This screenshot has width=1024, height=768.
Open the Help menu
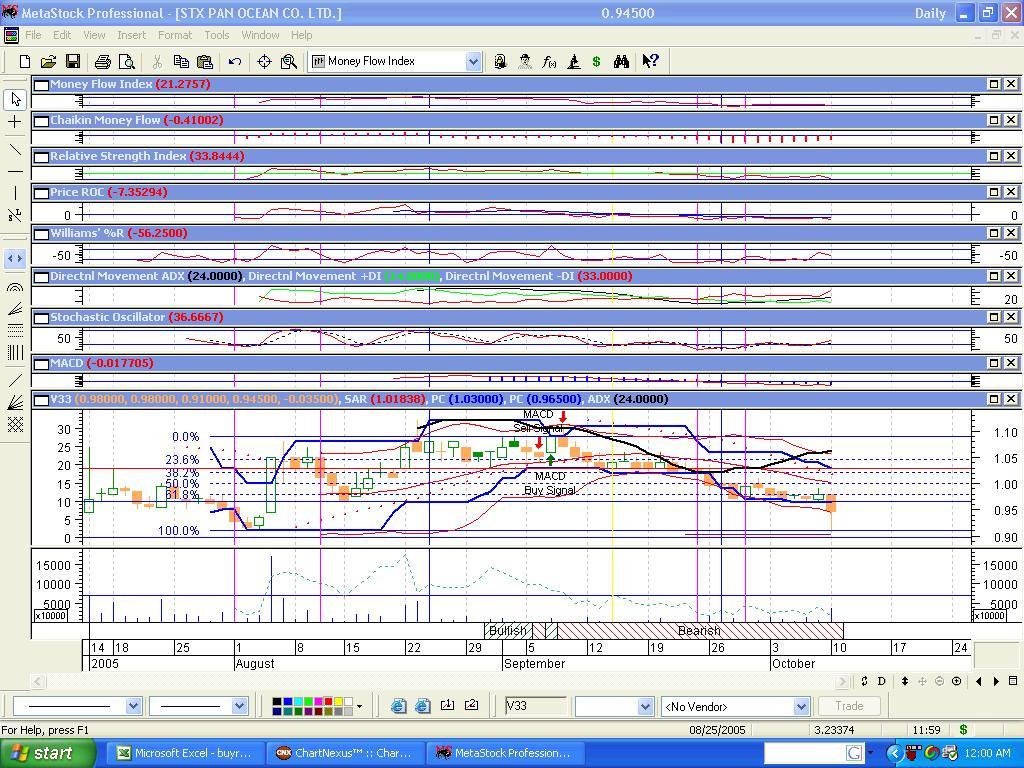[x=302, y=35]
